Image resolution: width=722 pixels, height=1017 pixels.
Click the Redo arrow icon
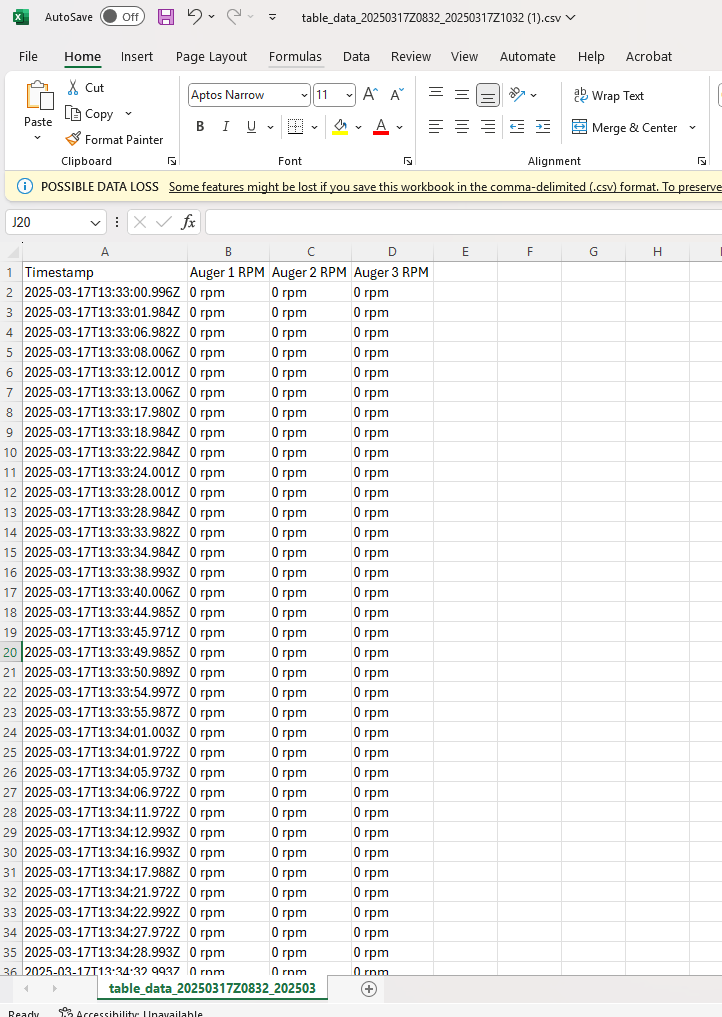click(233, 17)
